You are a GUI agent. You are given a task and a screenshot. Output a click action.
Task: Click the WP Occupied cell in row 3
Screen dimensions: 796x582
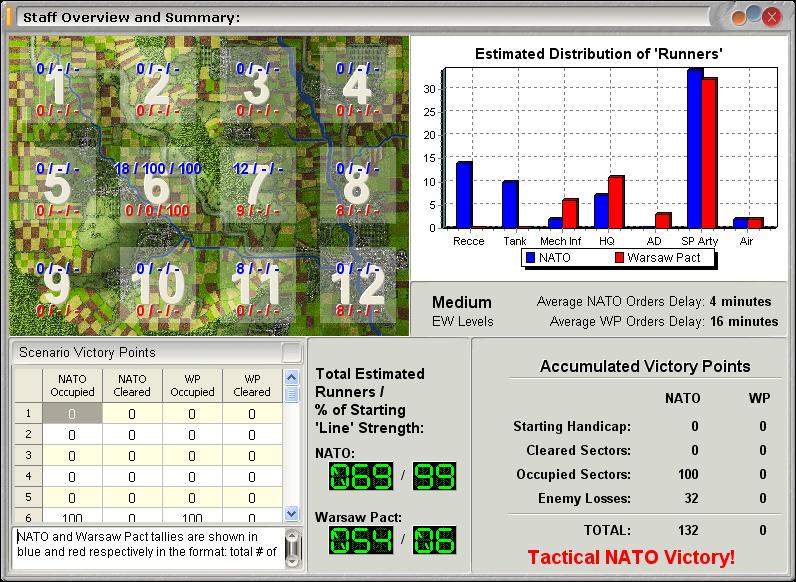(x=192, y=456)
